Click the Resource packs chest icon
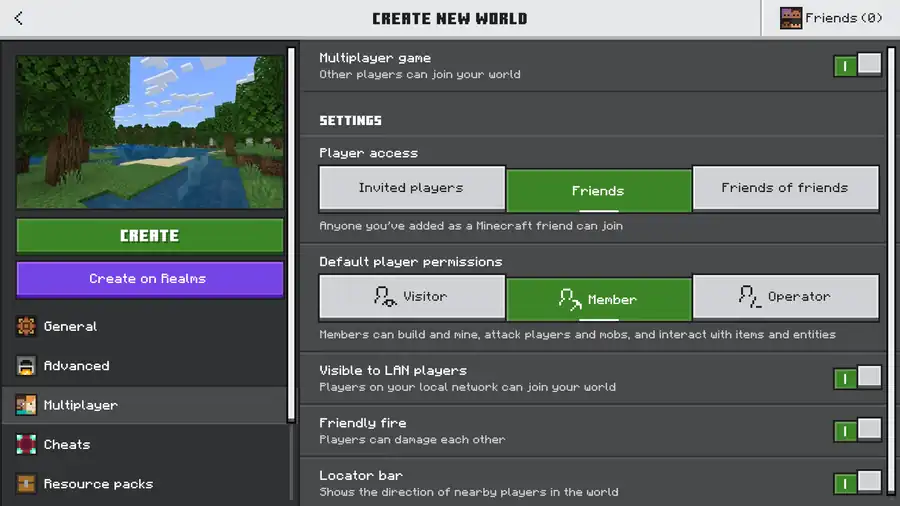900x506 pixels. pos(26,484)
